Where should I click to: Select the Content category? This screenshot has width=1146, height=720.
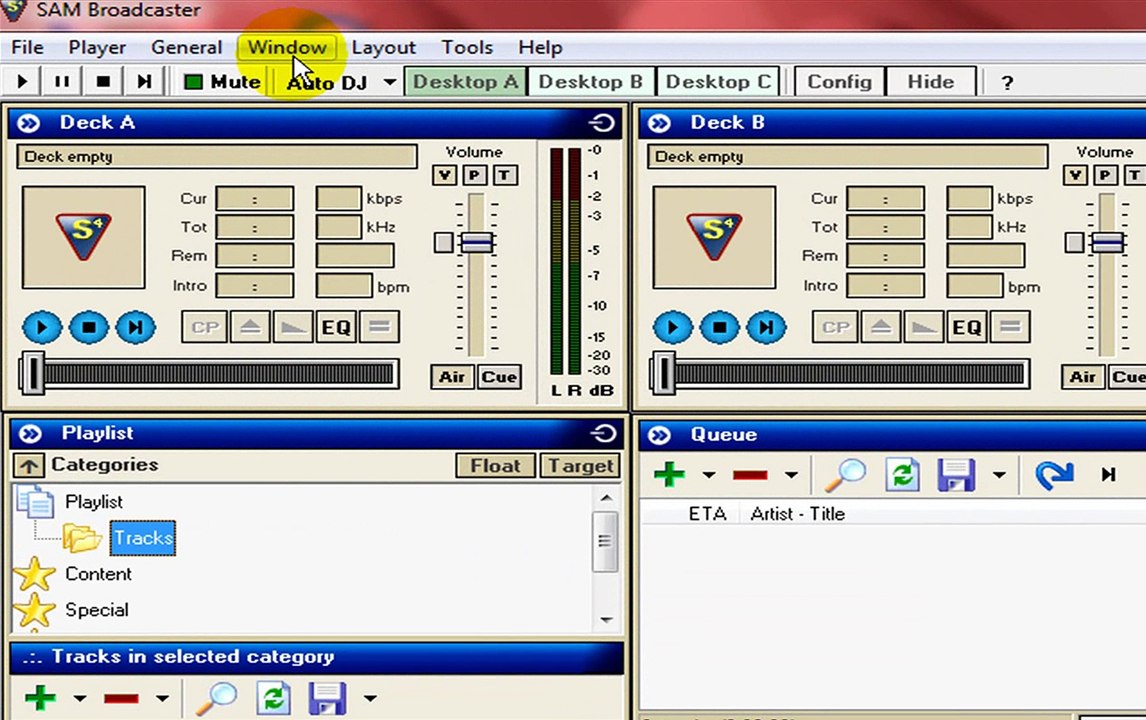coord(98,574)
